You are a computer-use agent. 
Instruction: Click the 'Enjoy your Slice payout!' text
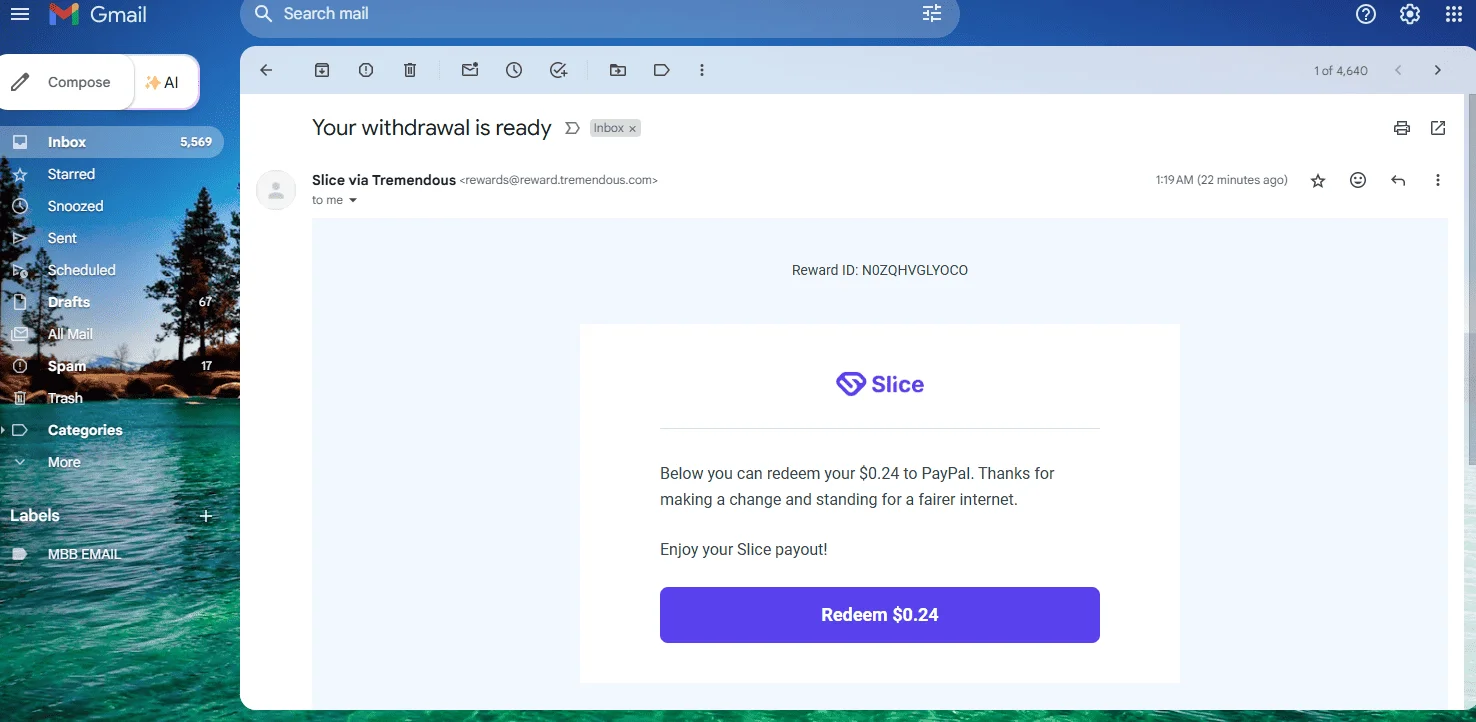click(x=744, y=549)
